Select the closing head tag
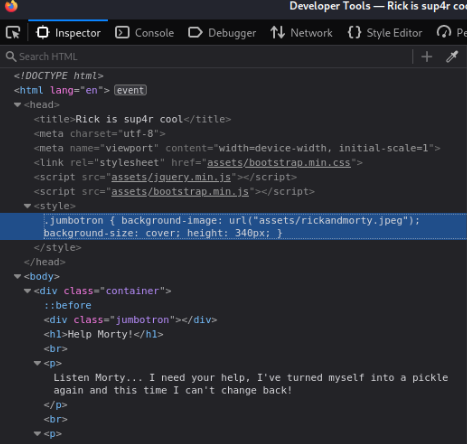Viewport: 467px width, 444px height. click(45, 262)
